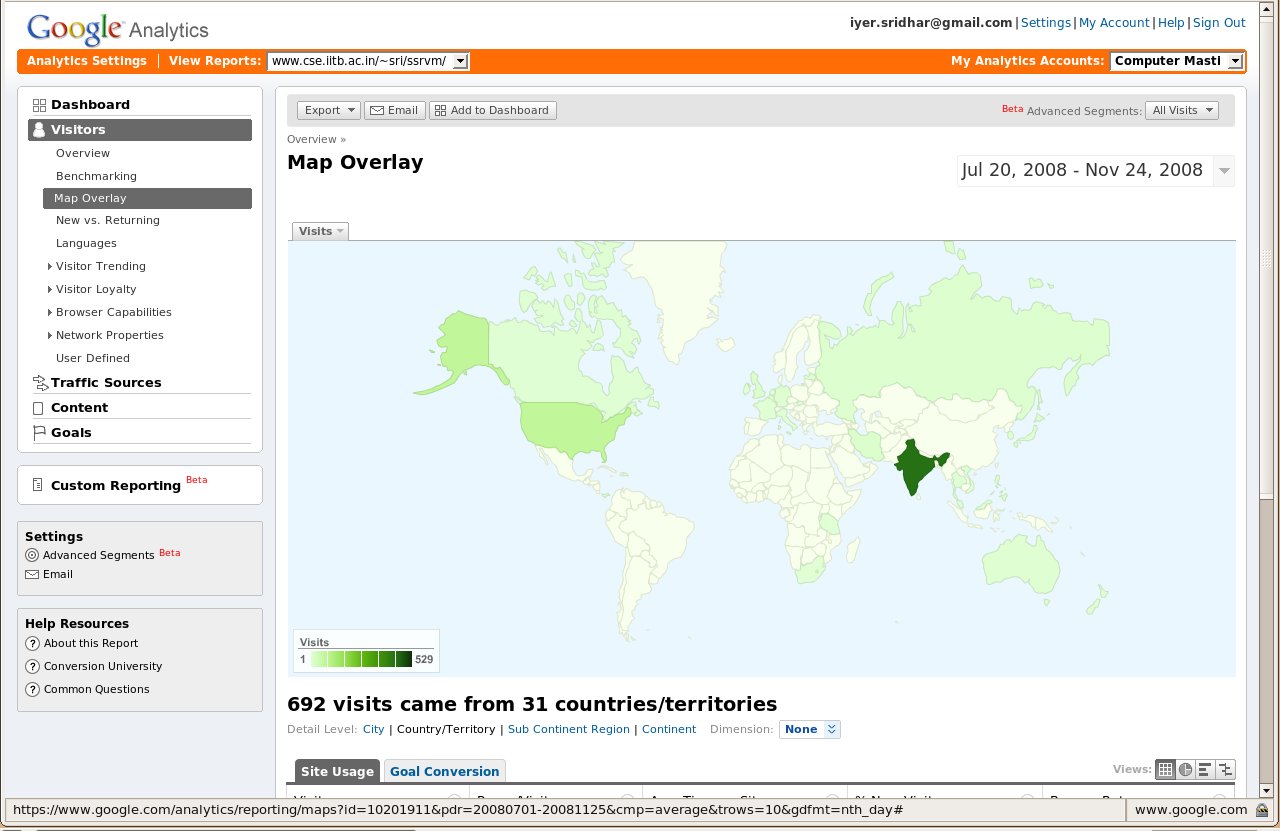Open the All Visits segments dropdown
The image size is (1280, 831).
pyautogui.click(x=1182, y=110)
